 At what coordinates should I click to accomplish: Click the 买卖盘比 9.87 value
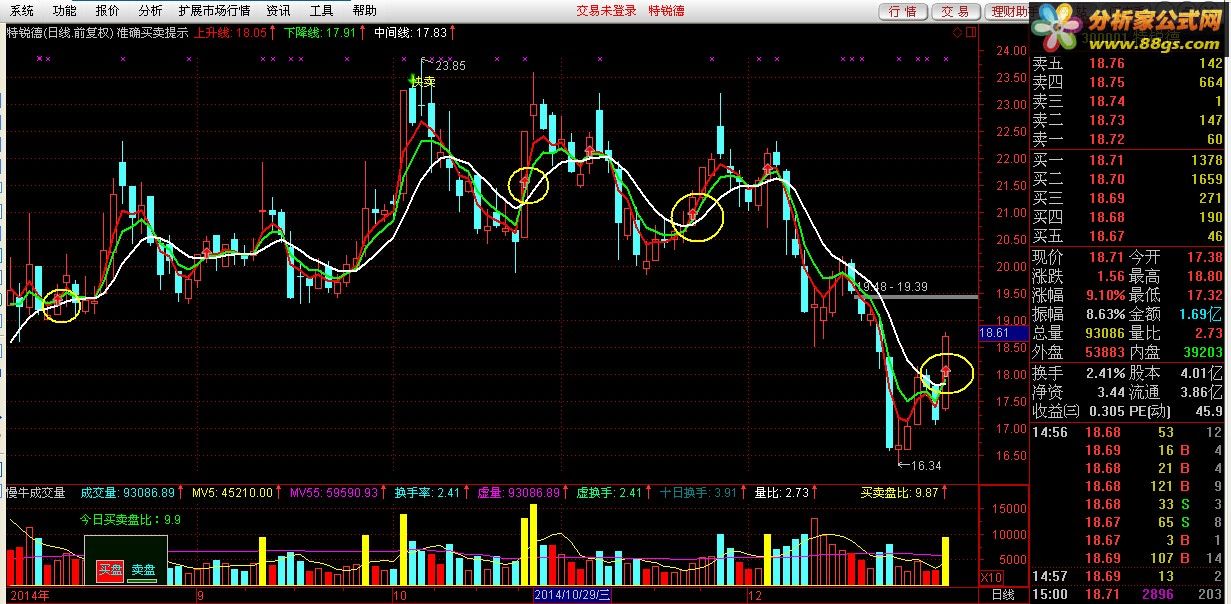pos(903,492)
